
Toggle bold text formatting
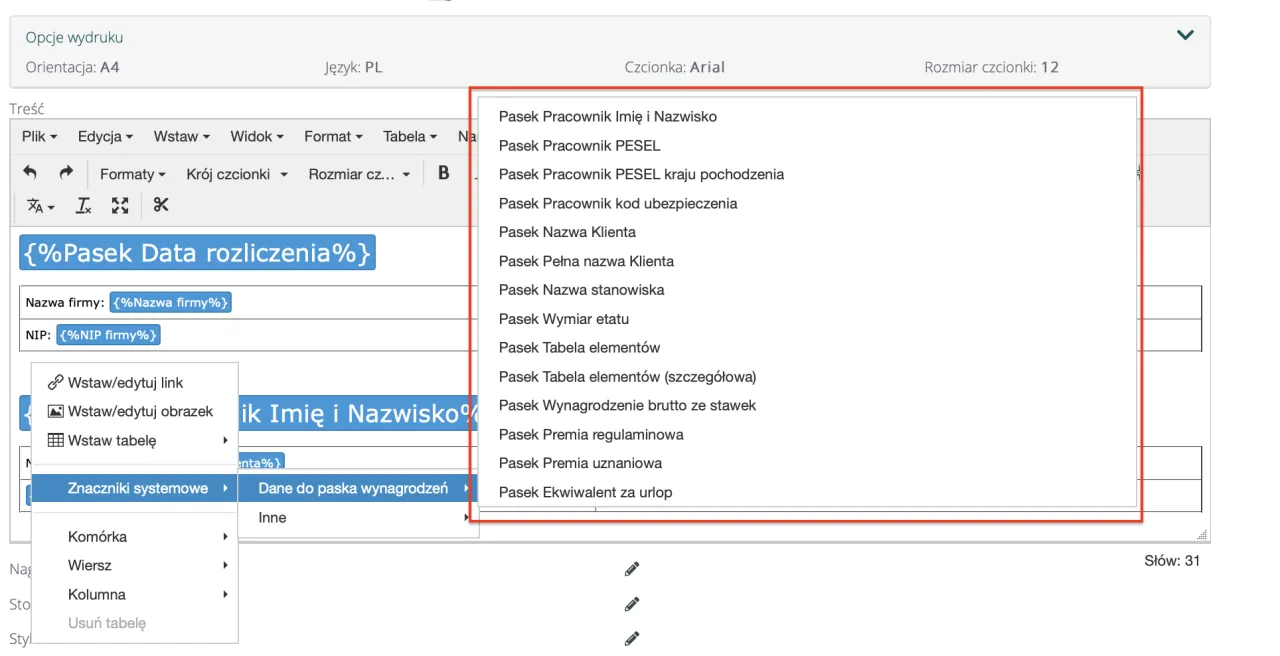(444, 173)
